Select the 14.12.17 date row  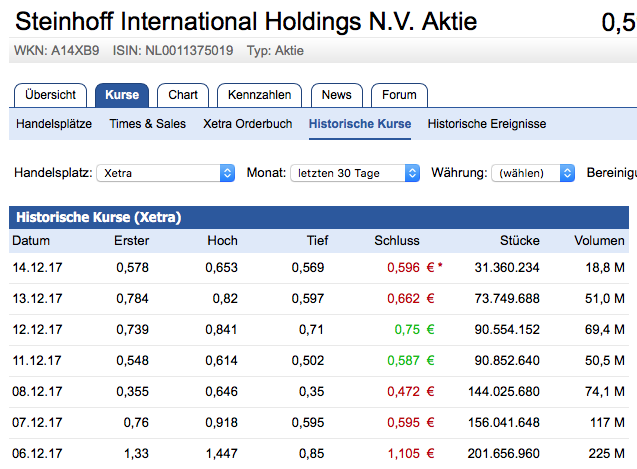point(37,268)
